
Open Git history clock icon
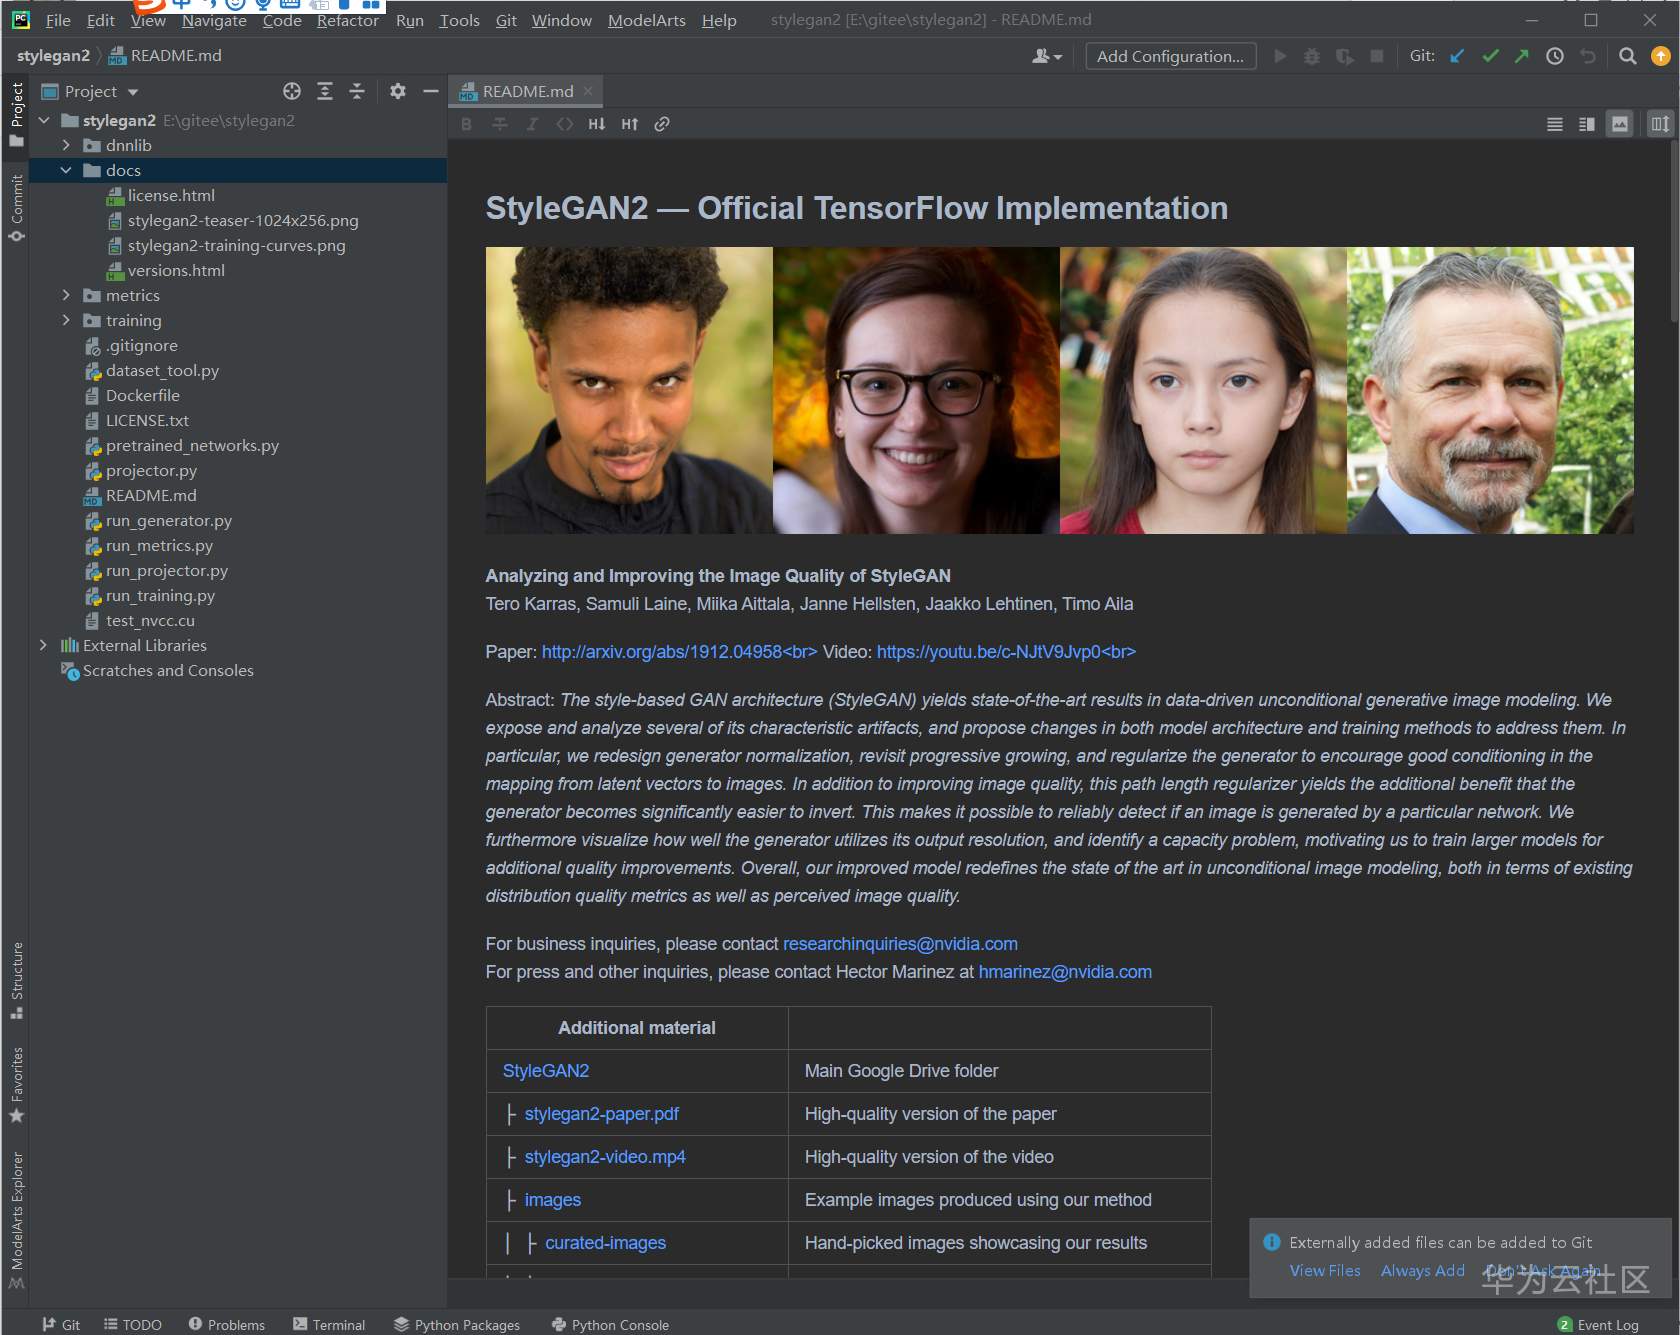1554,56
